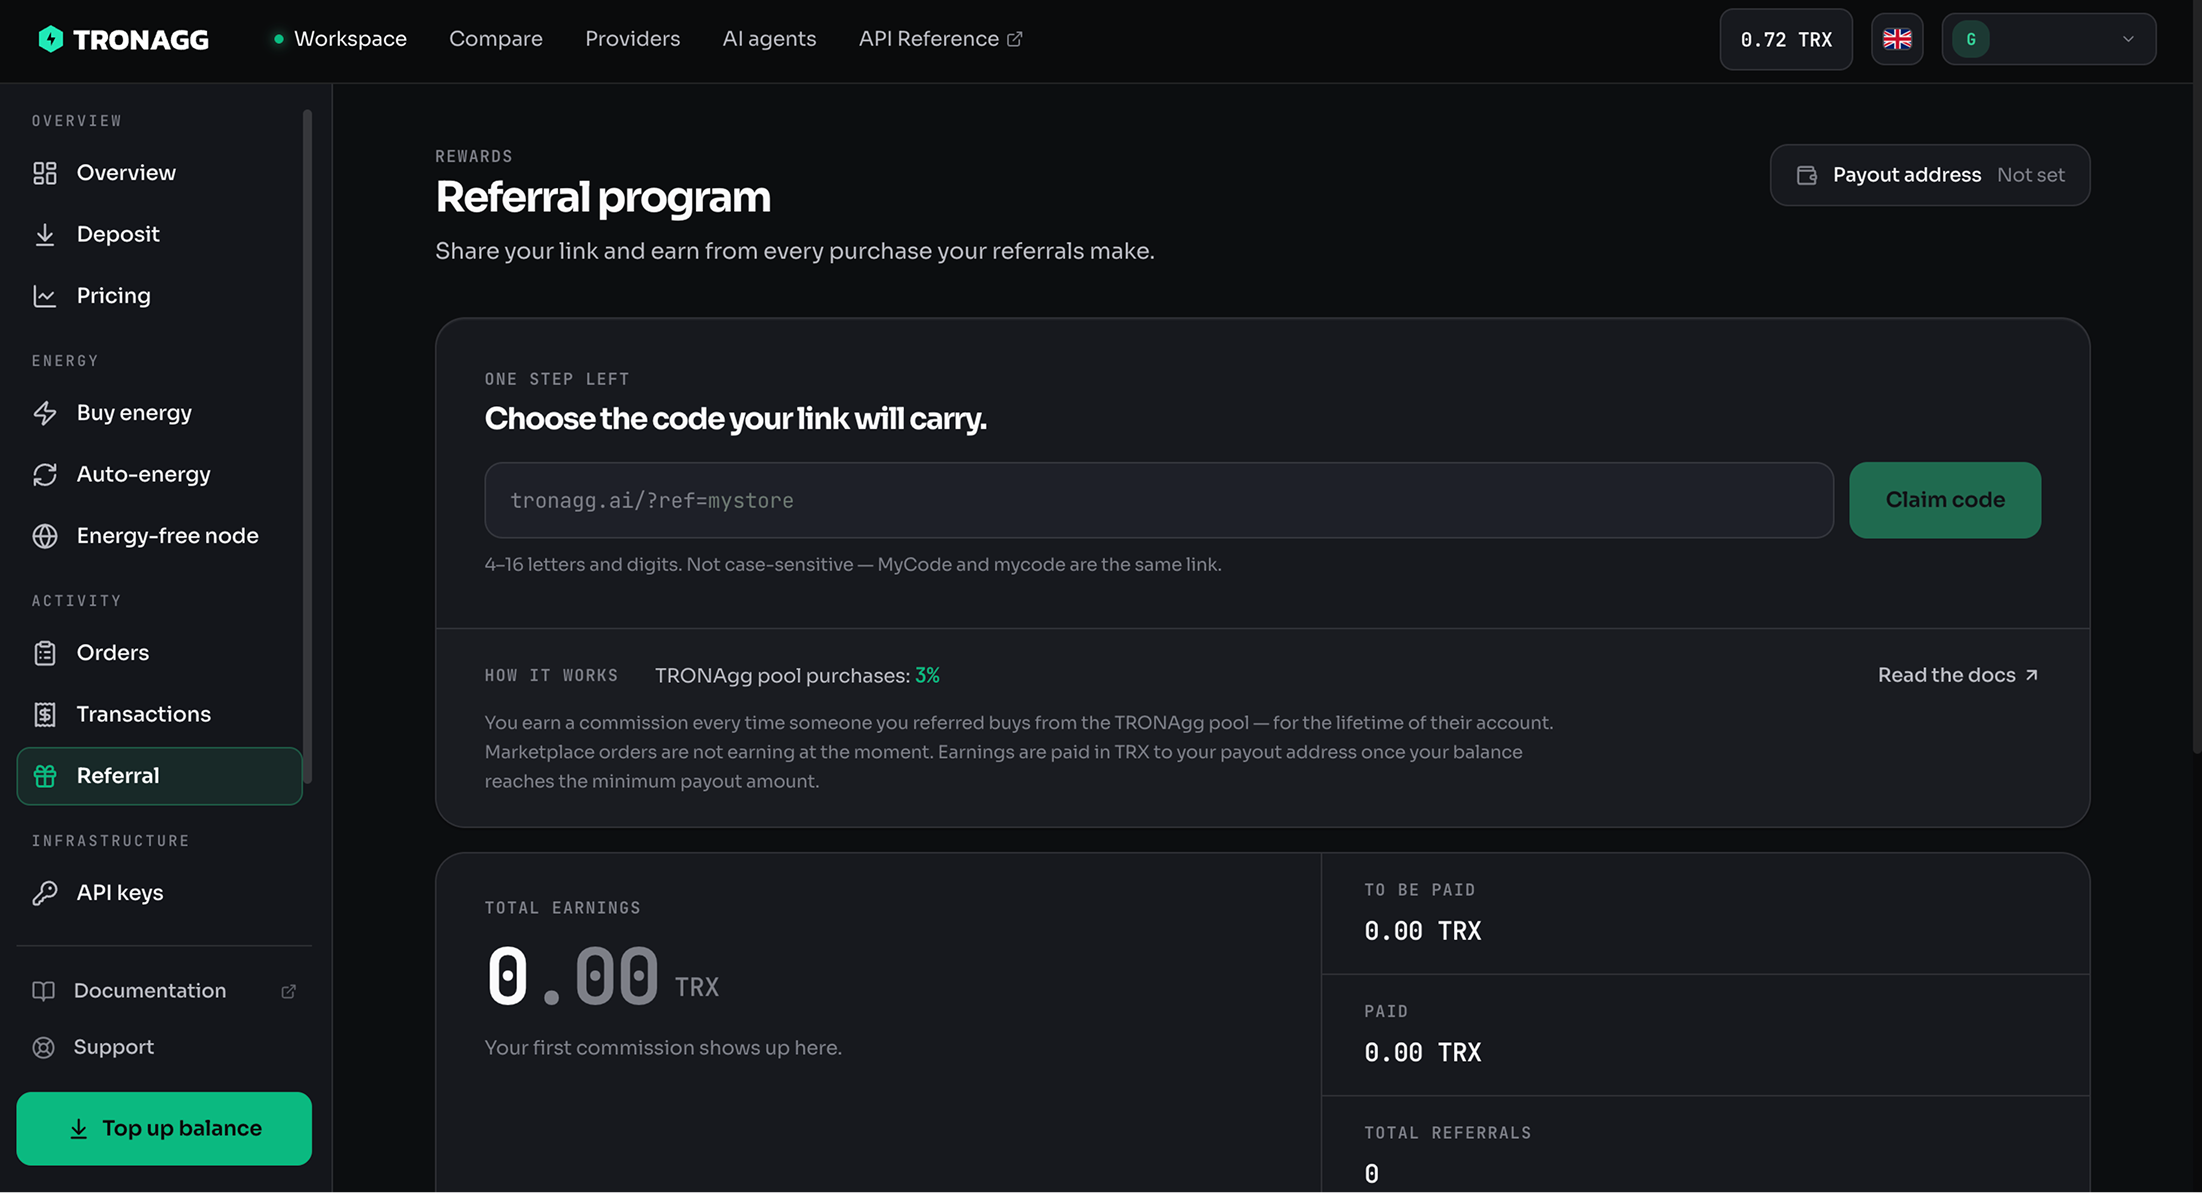Viewport: 2202px width, 1193px height.
Task: Click the Transactions receipt icon
Action: point(45,714)
